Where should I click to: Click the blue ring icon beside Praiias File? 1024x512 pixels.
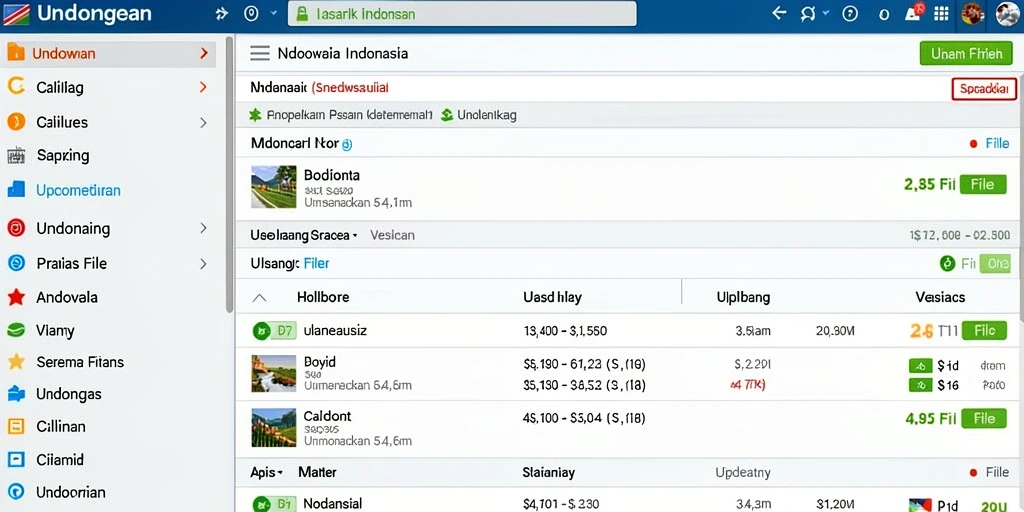pyautogui.click(x=16, y=263)
